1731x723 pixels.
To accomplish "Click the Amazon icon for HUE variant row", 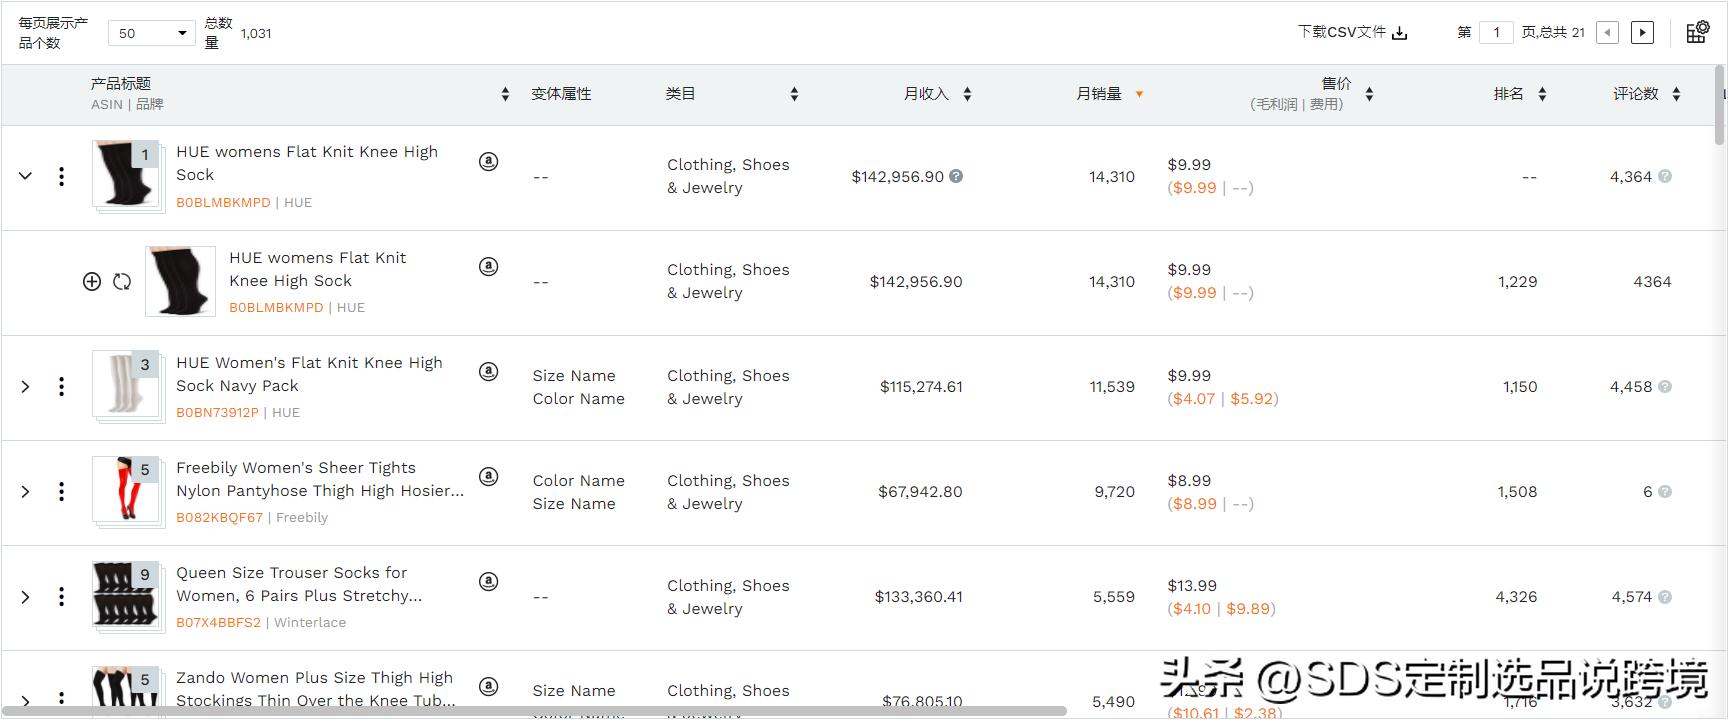I will click(488, 266).
